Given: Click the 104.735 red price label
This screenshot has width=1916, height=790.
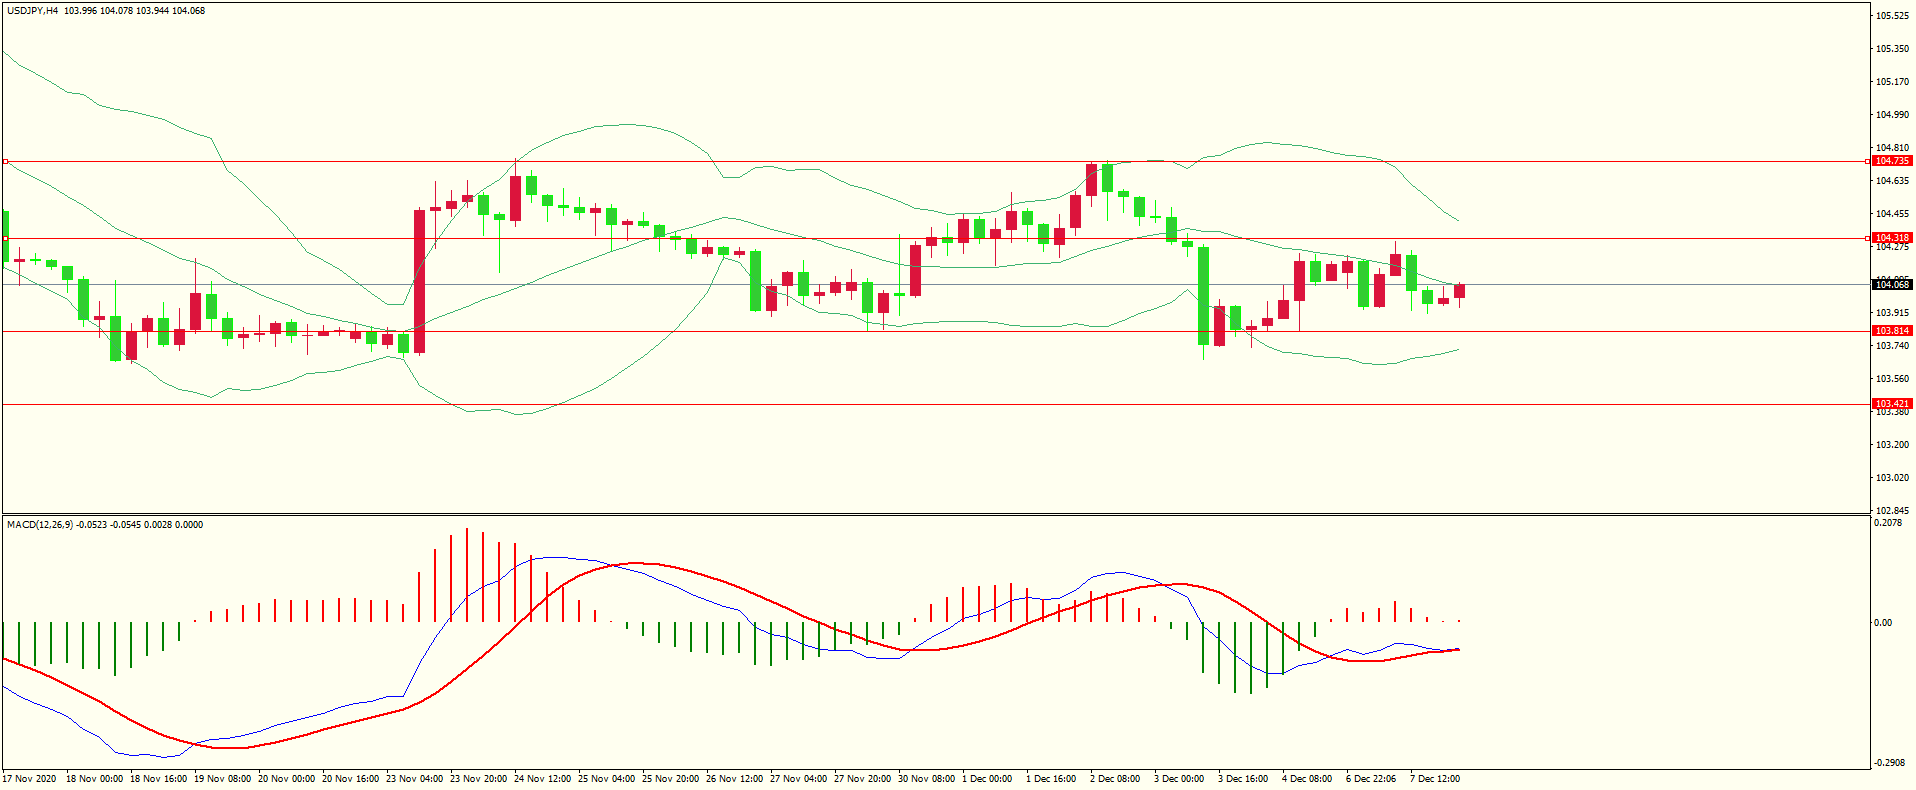Looking at the screenshot, I should click(1891, 161).
